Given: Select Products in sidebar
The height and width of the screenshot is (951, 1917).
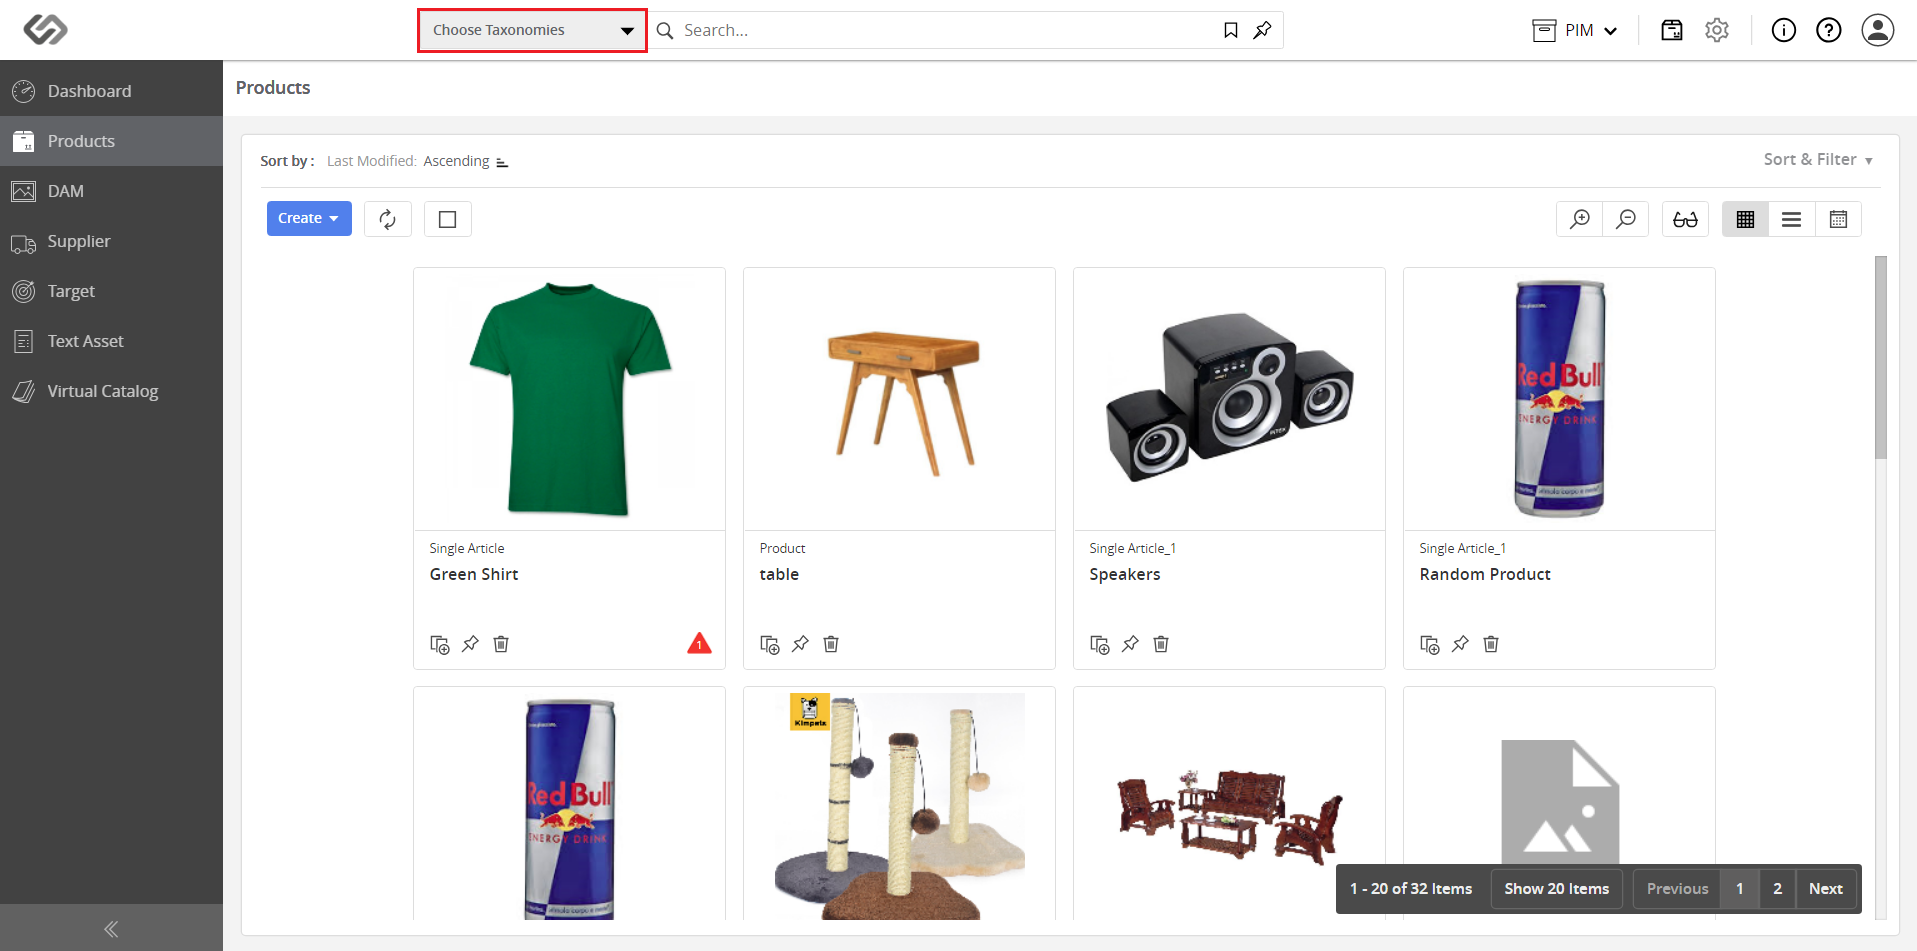Looking at the screenshot, I should 111,141.
